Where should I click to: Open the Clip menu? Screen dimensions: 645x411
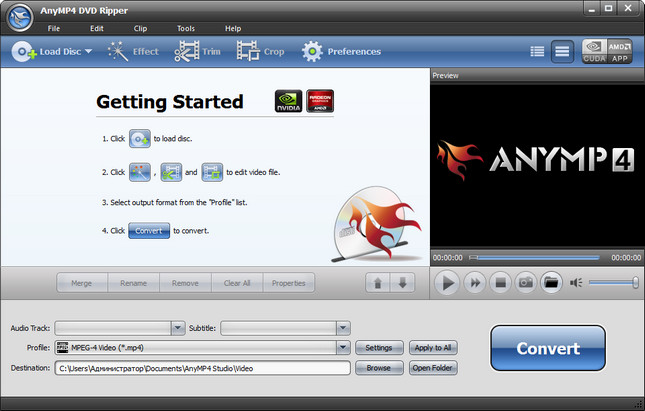pos(140,28)
